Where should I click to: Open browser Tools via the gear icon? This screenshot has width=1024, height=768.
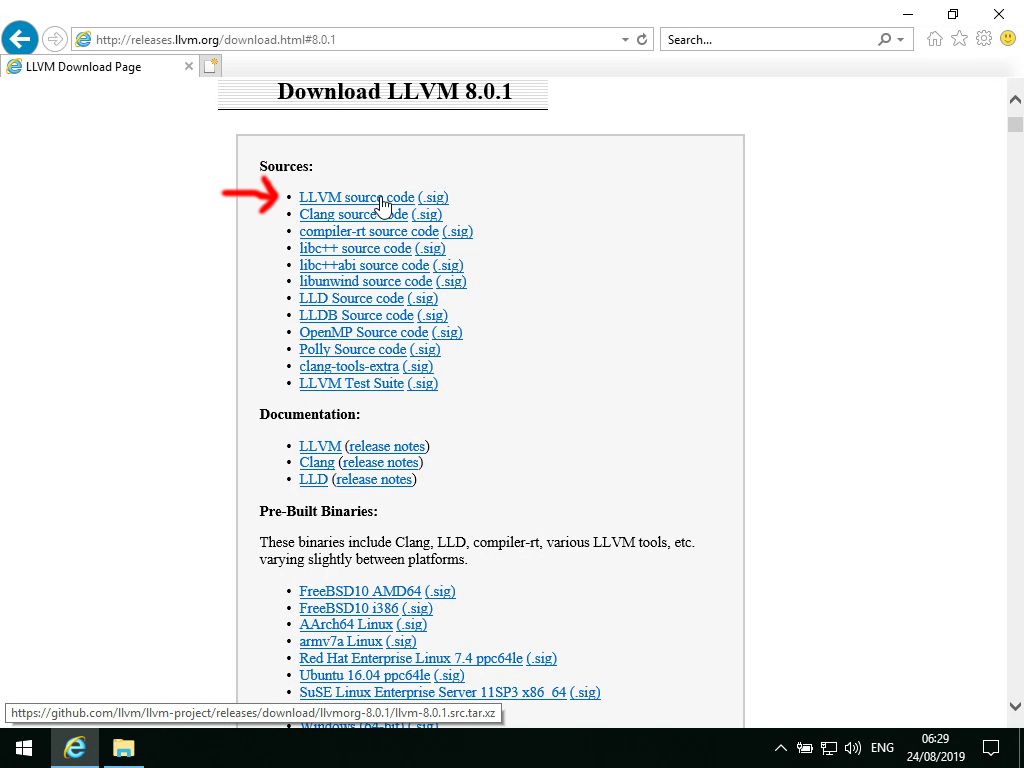pyautogui.click(x=983, y=38)
